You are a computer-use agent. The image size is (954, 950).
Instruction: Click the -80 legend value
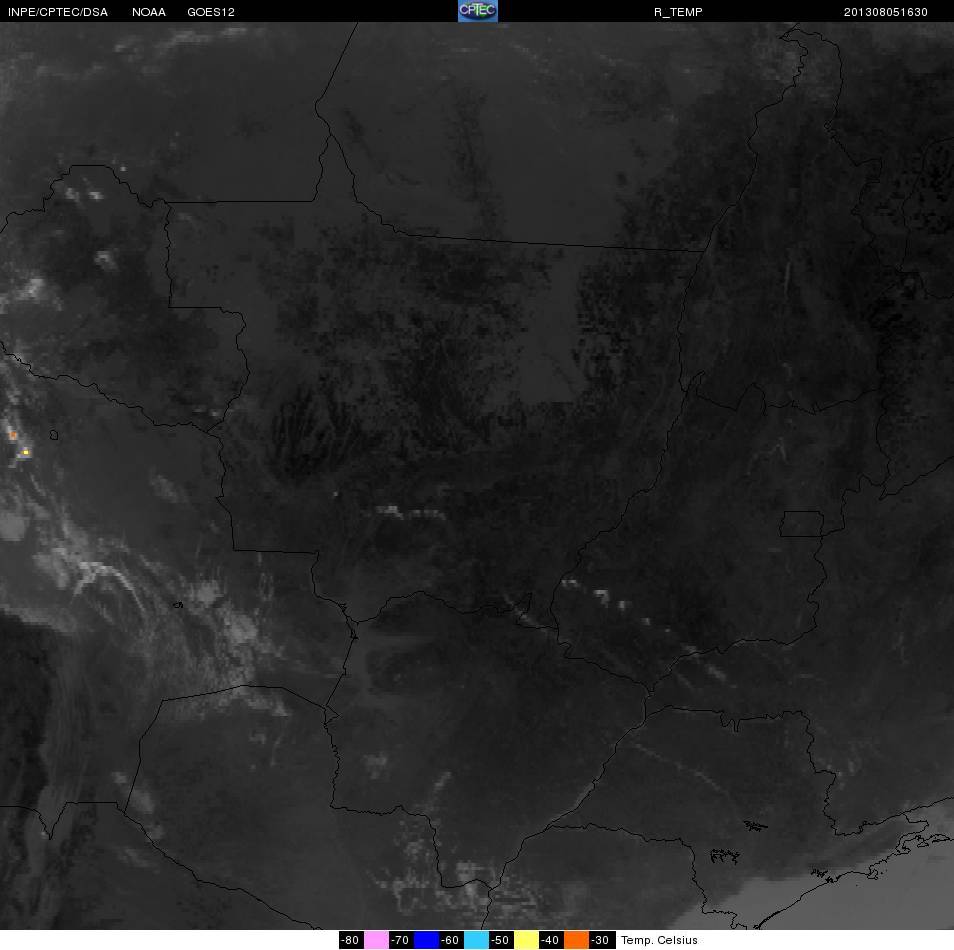(x=351, y=940)
